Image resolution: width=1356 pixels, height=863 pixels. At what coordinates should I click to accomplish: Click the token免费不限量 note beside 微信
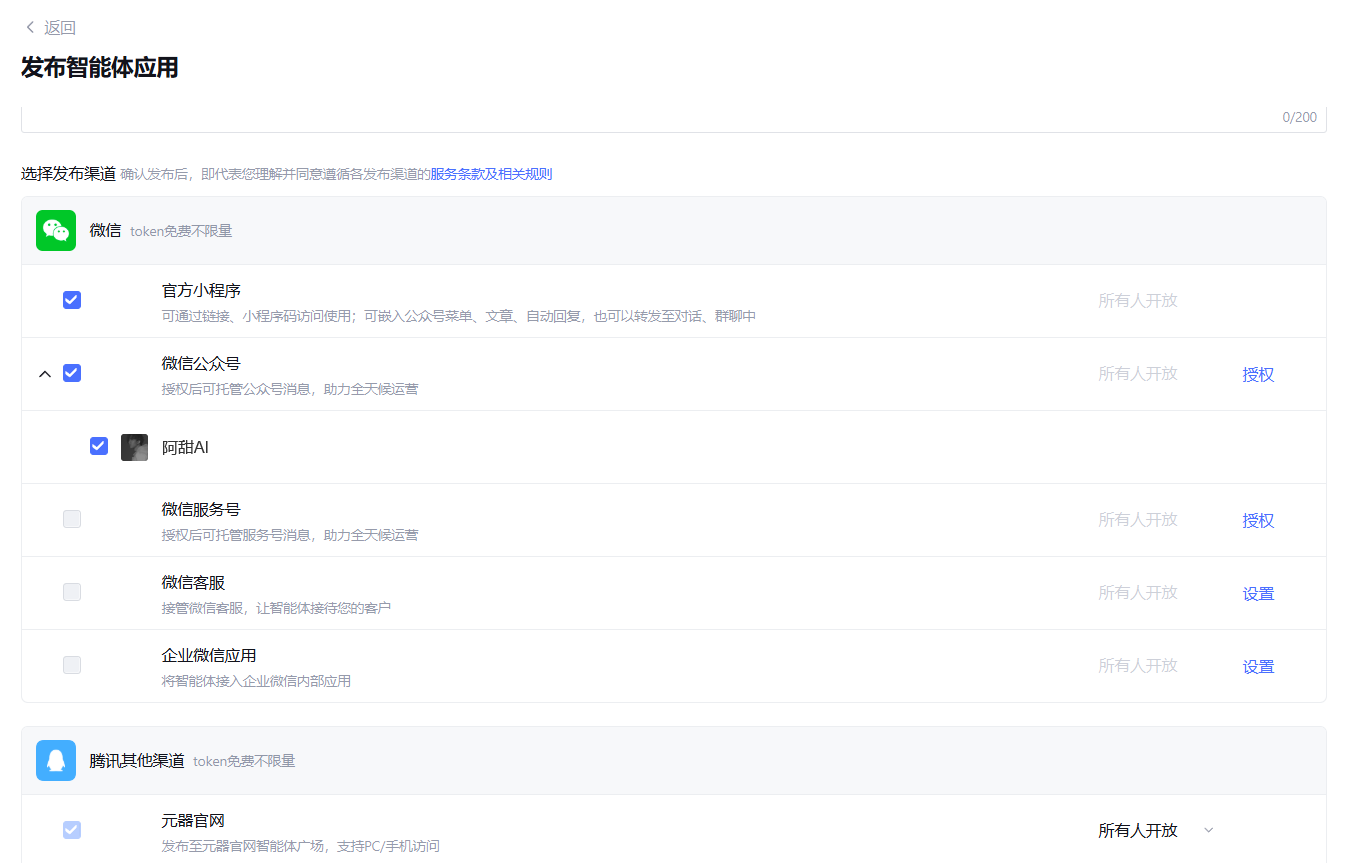coord(181,232)
